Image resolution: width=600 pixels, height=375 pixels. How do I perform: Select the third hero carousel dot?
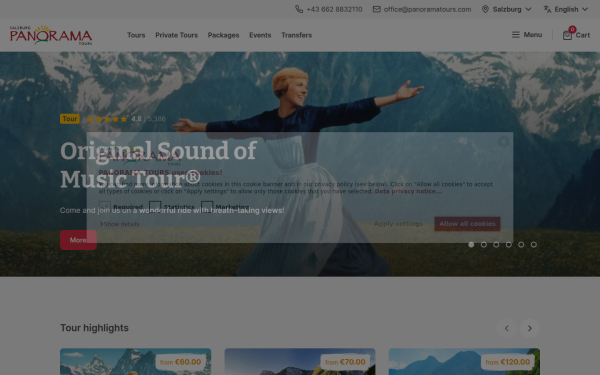coord(496,245)
